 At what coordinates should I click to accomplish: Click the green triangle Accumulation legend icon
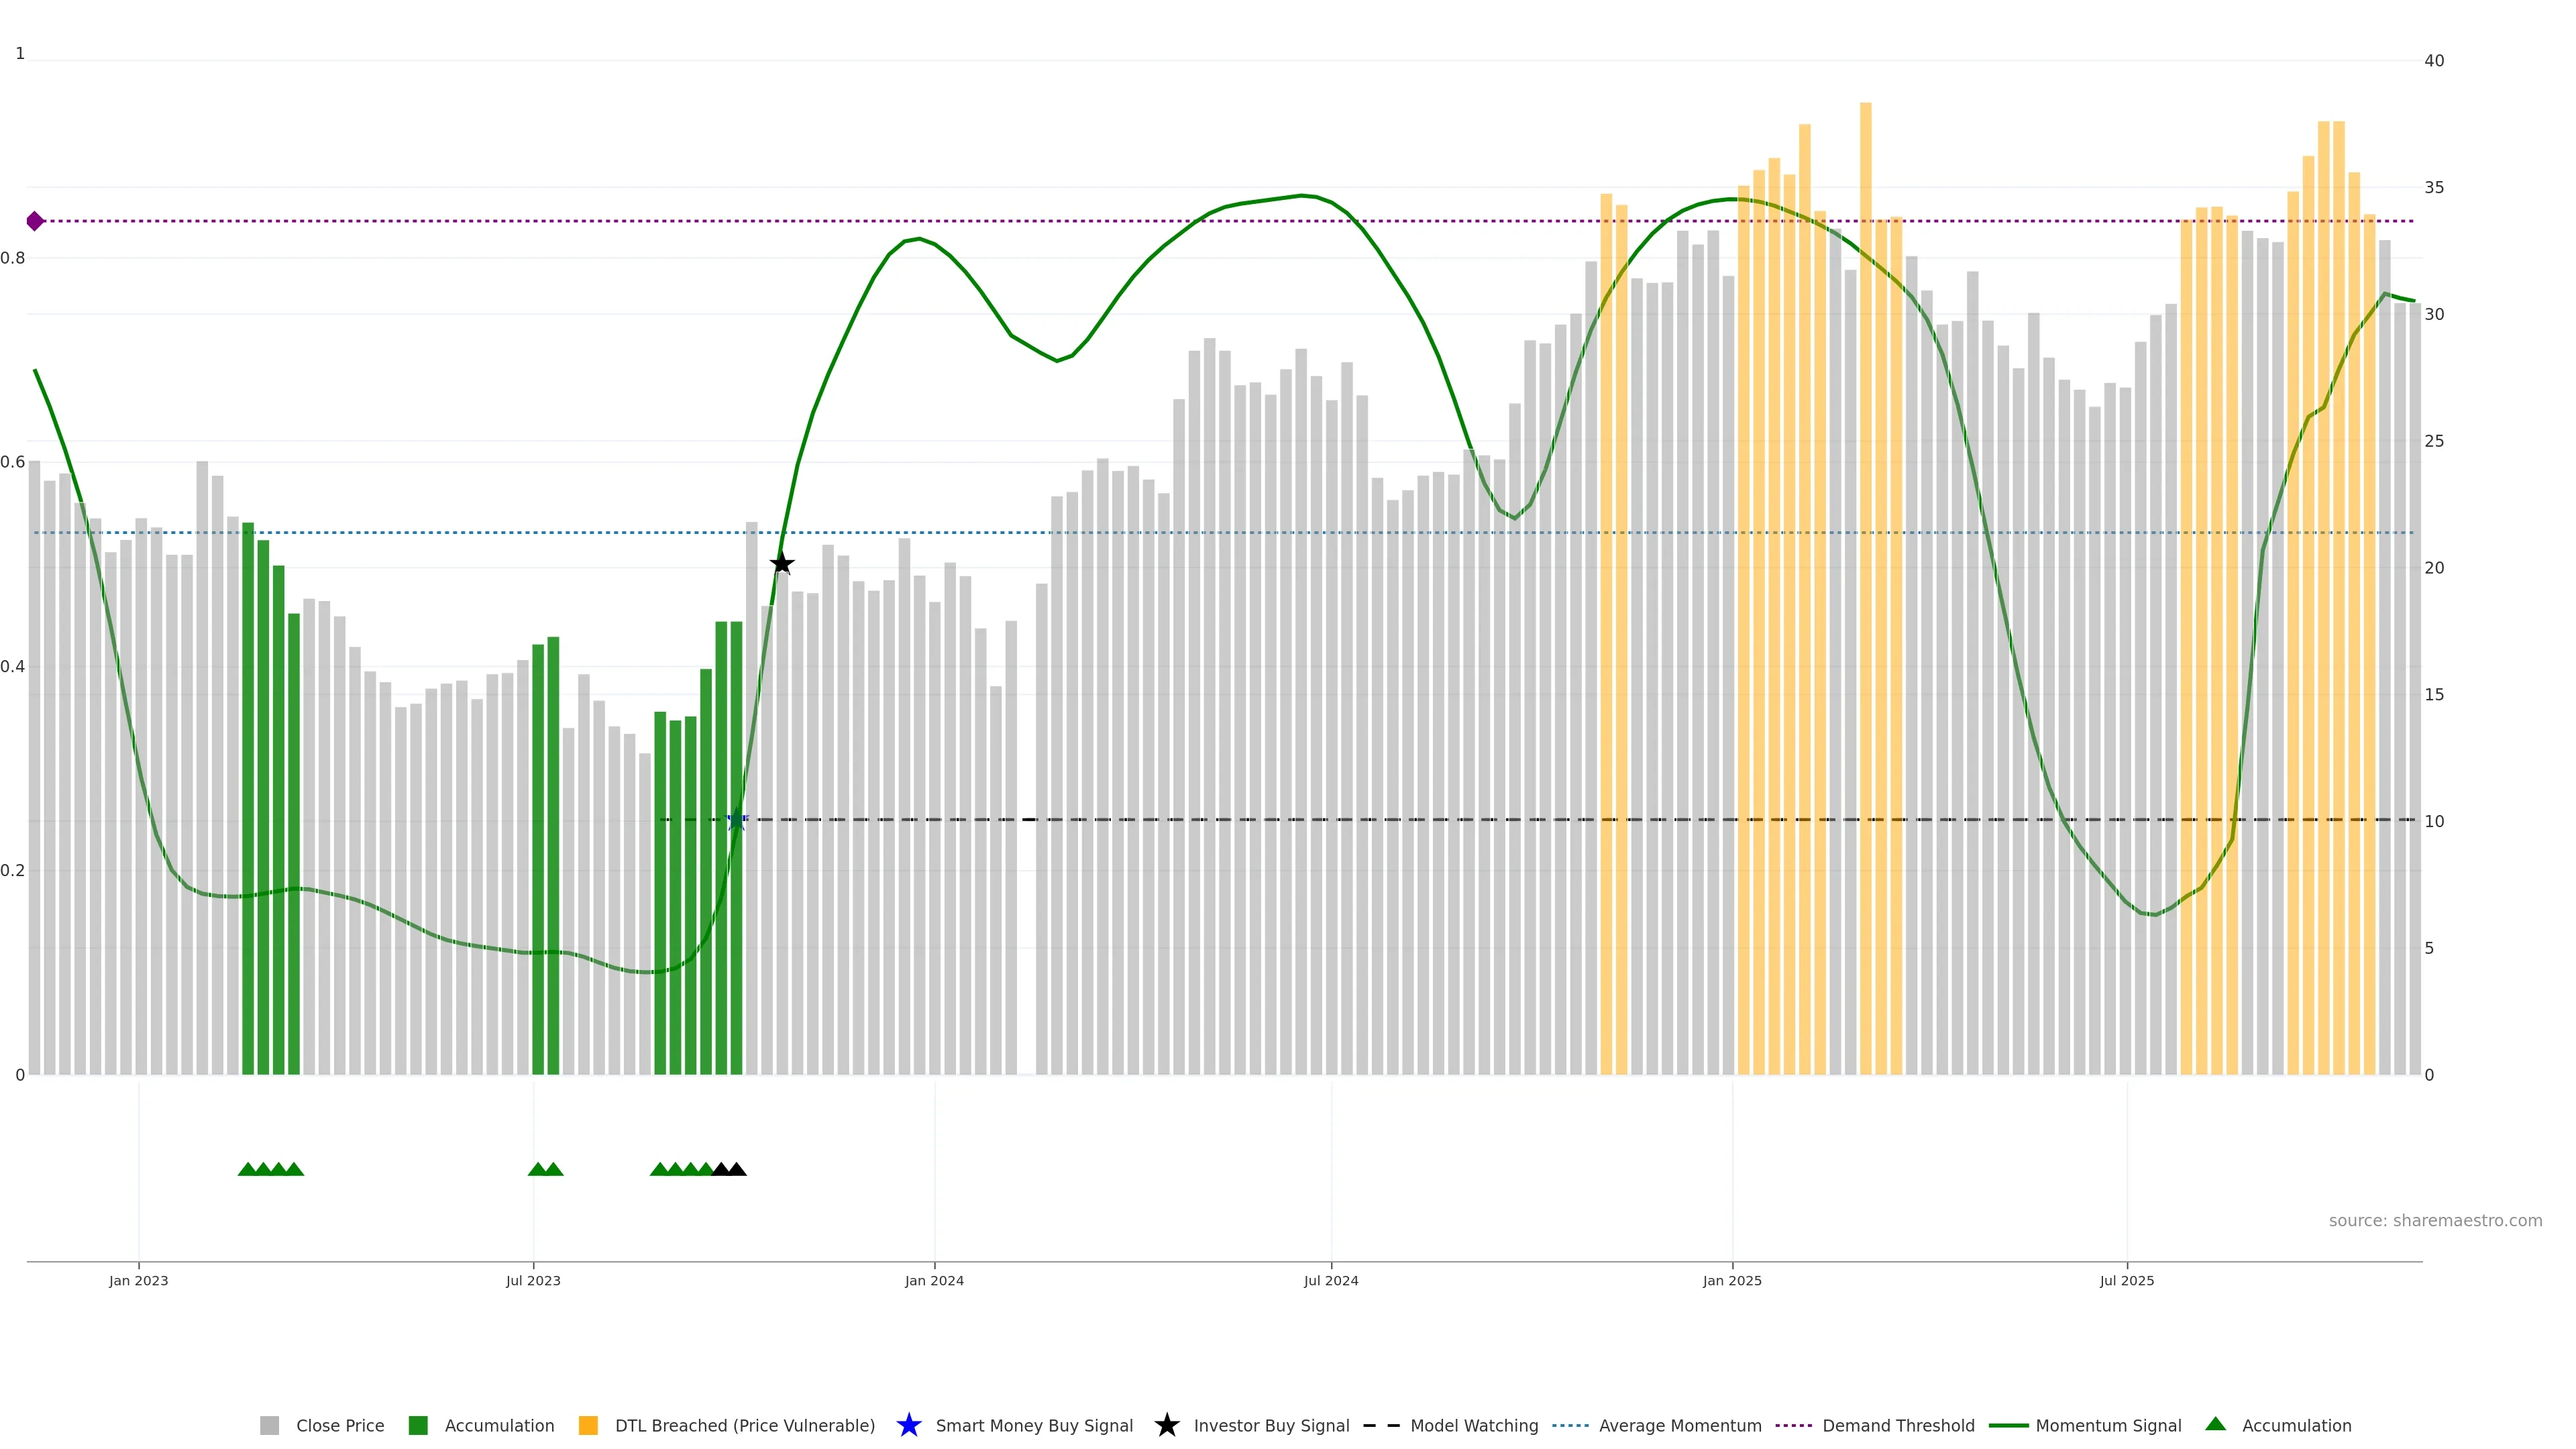coord(2215,1424)
